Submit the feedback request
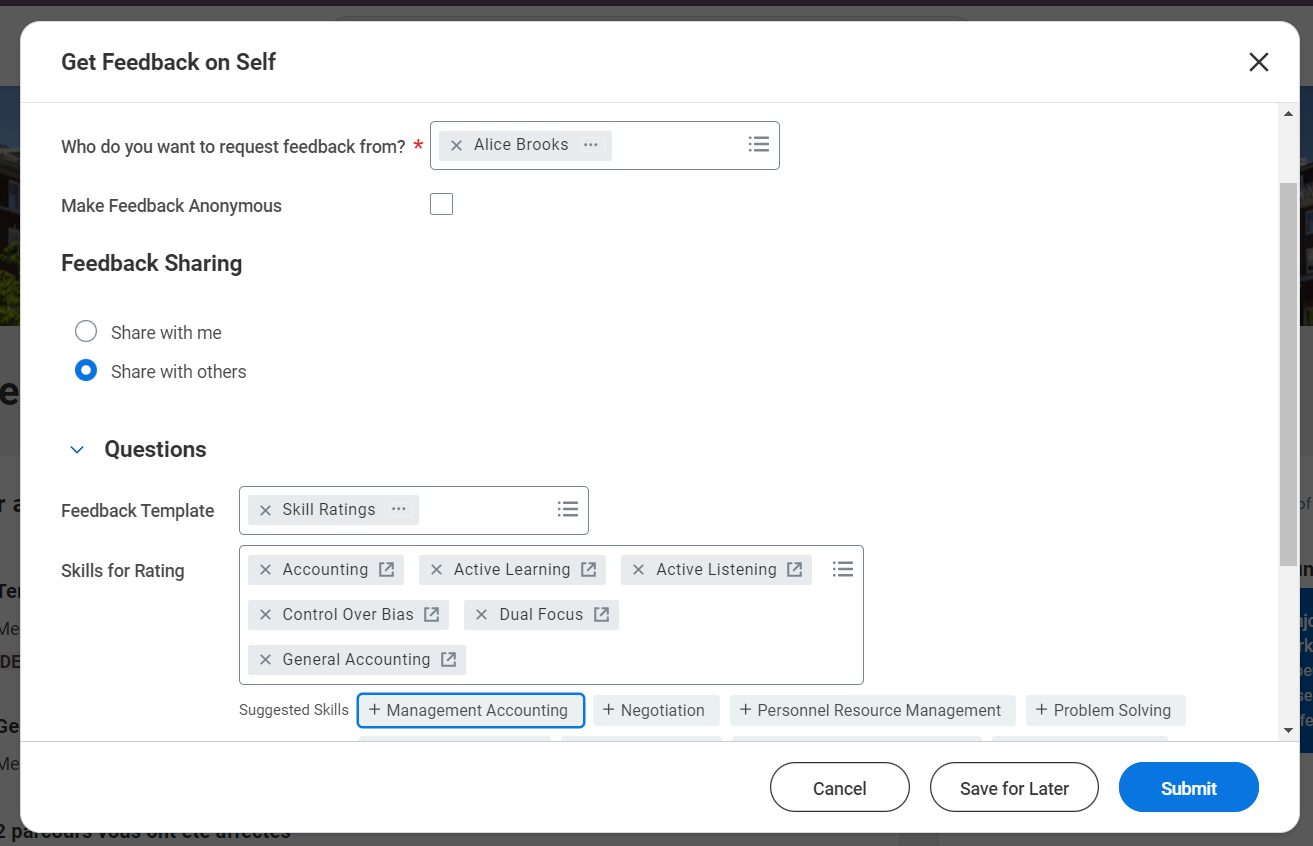 (x=1188, y=788)
